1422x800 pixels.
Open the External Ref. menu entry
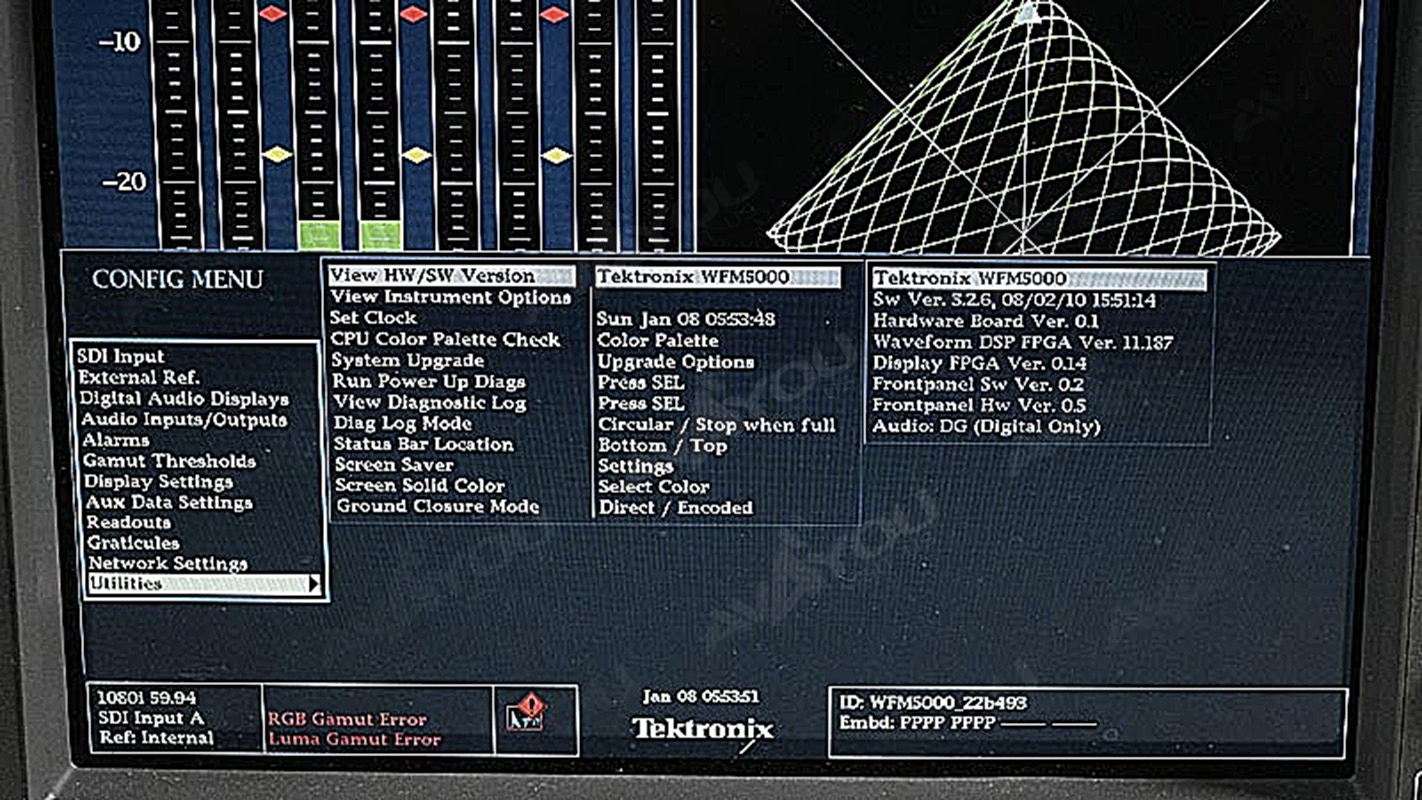[x=139, y=378]
